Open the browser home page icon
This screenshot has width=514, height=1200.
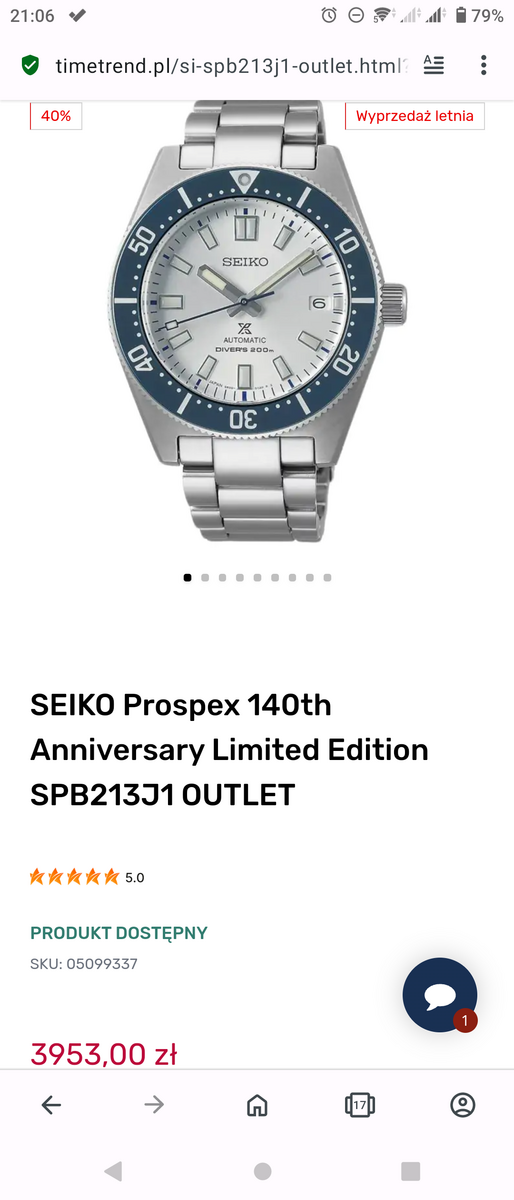pos(257,1105)
